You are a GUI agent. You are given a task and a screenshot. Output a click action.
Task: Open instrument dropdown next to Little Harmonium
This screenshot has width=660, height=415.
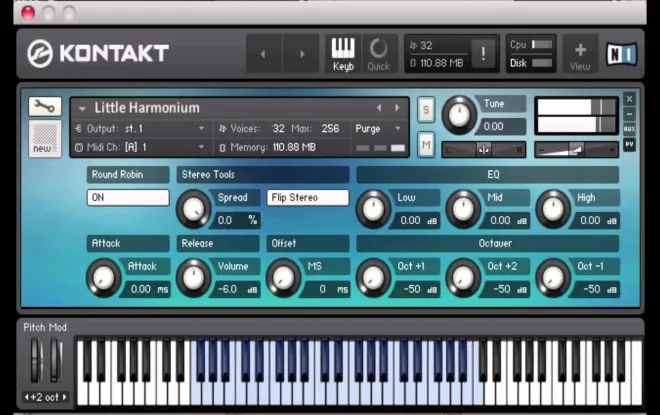(x=82, y=109)
